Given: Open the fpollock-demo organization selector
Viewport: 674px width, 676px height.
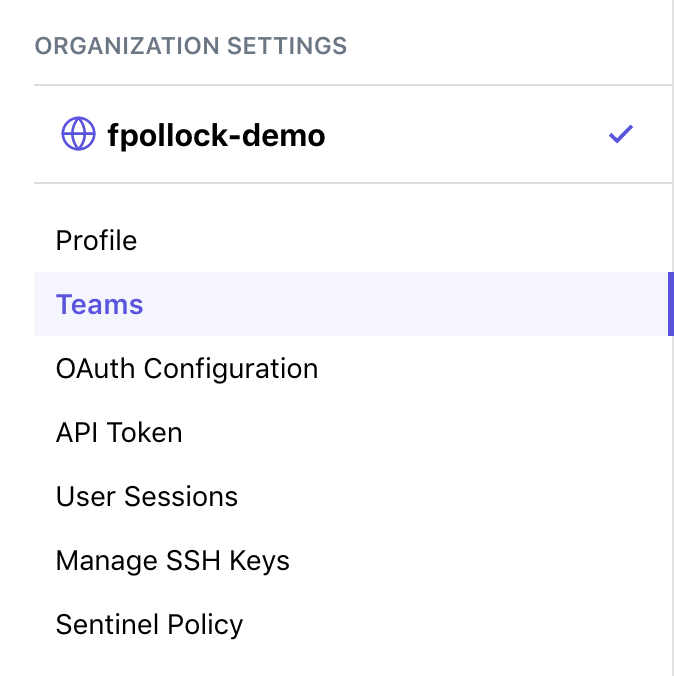Looking at the screenshot, I should click(x=216, y=135).
